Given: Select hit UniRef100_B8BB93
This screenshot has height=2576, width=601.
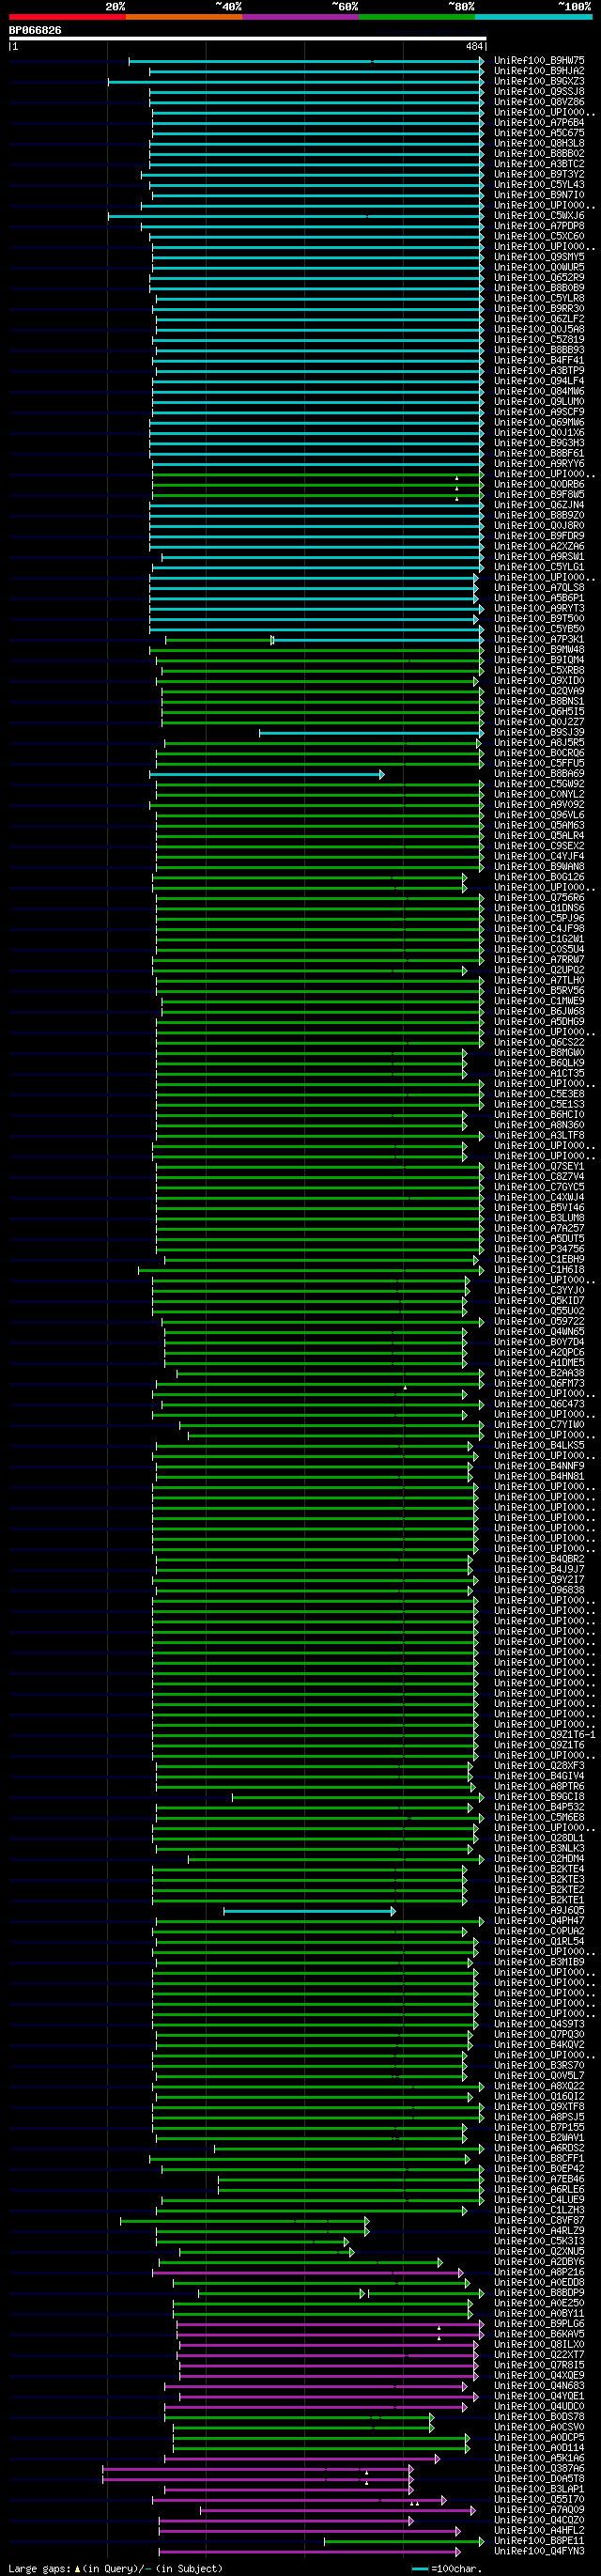Looking at the screenshot, I should click(539, 350).
